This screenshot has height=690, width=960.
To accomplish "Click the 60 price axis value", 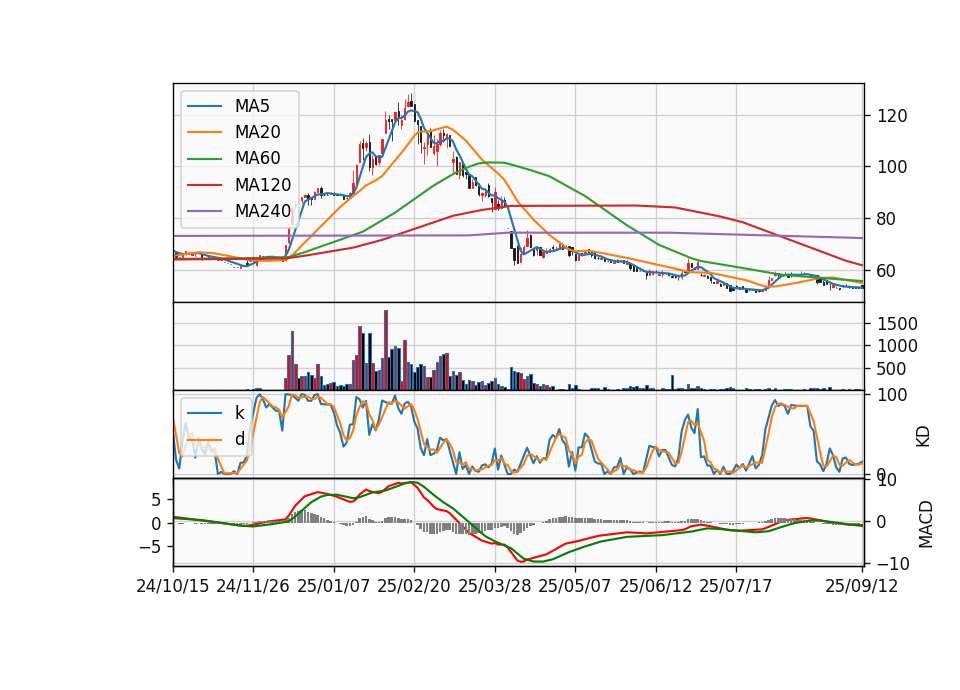I will [x=888, y=271].
